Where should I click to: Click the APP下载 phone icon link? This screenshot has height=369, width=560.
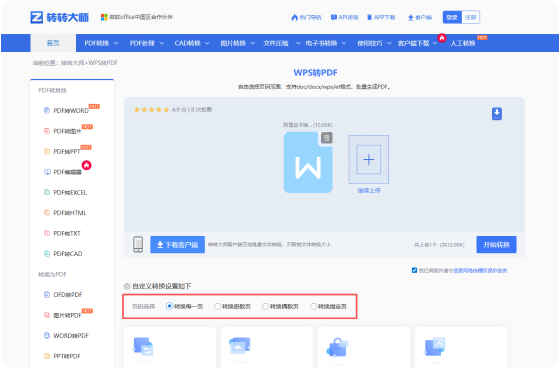coord(381,17)
